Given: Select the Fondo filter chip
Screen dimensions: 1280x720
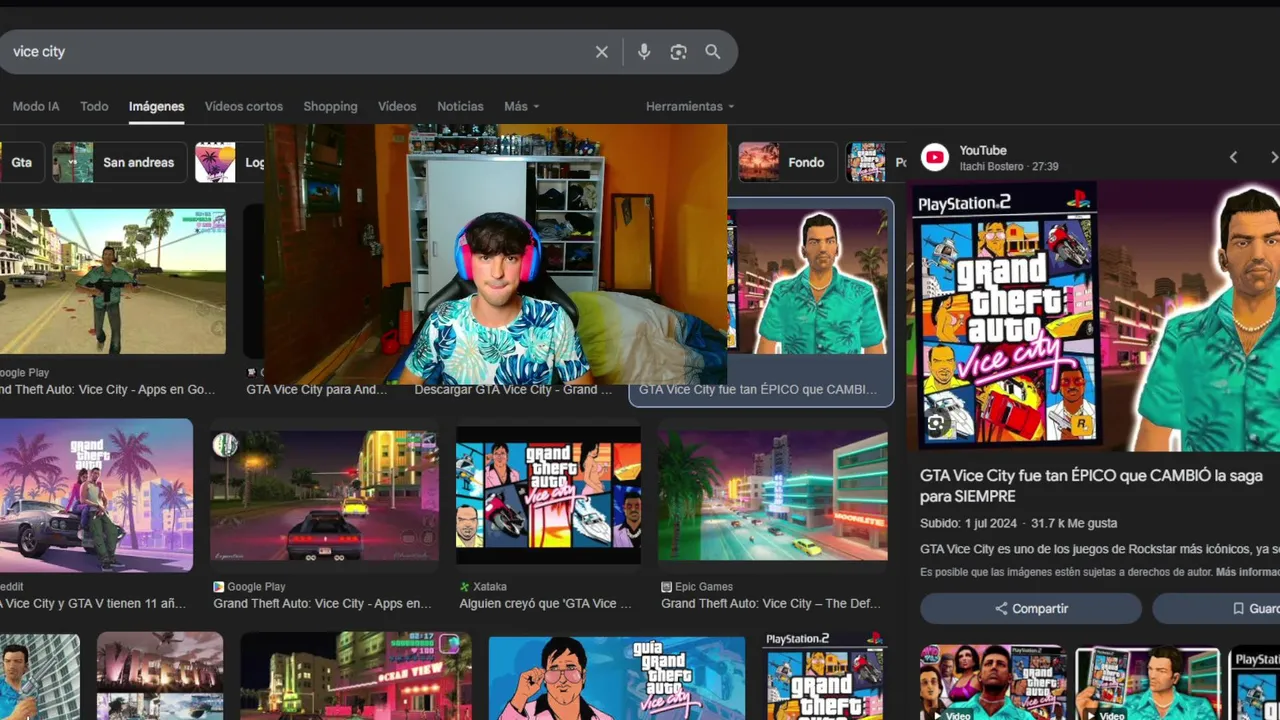Looking at the screenshot, I should 787,162.
